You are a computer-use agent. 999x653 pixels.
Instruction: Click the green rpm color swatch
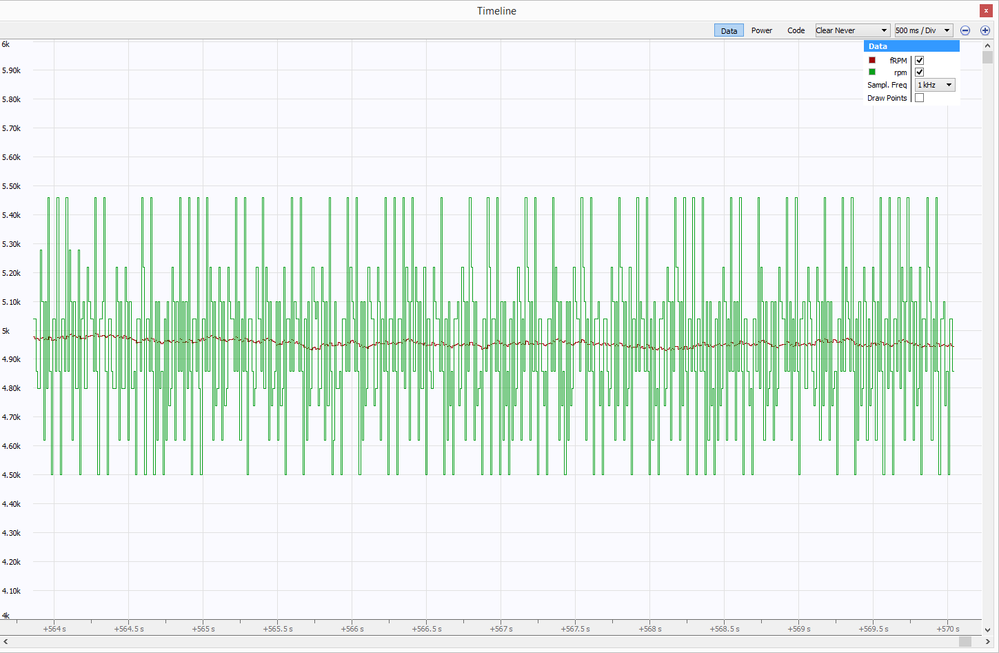click(872, 72)
